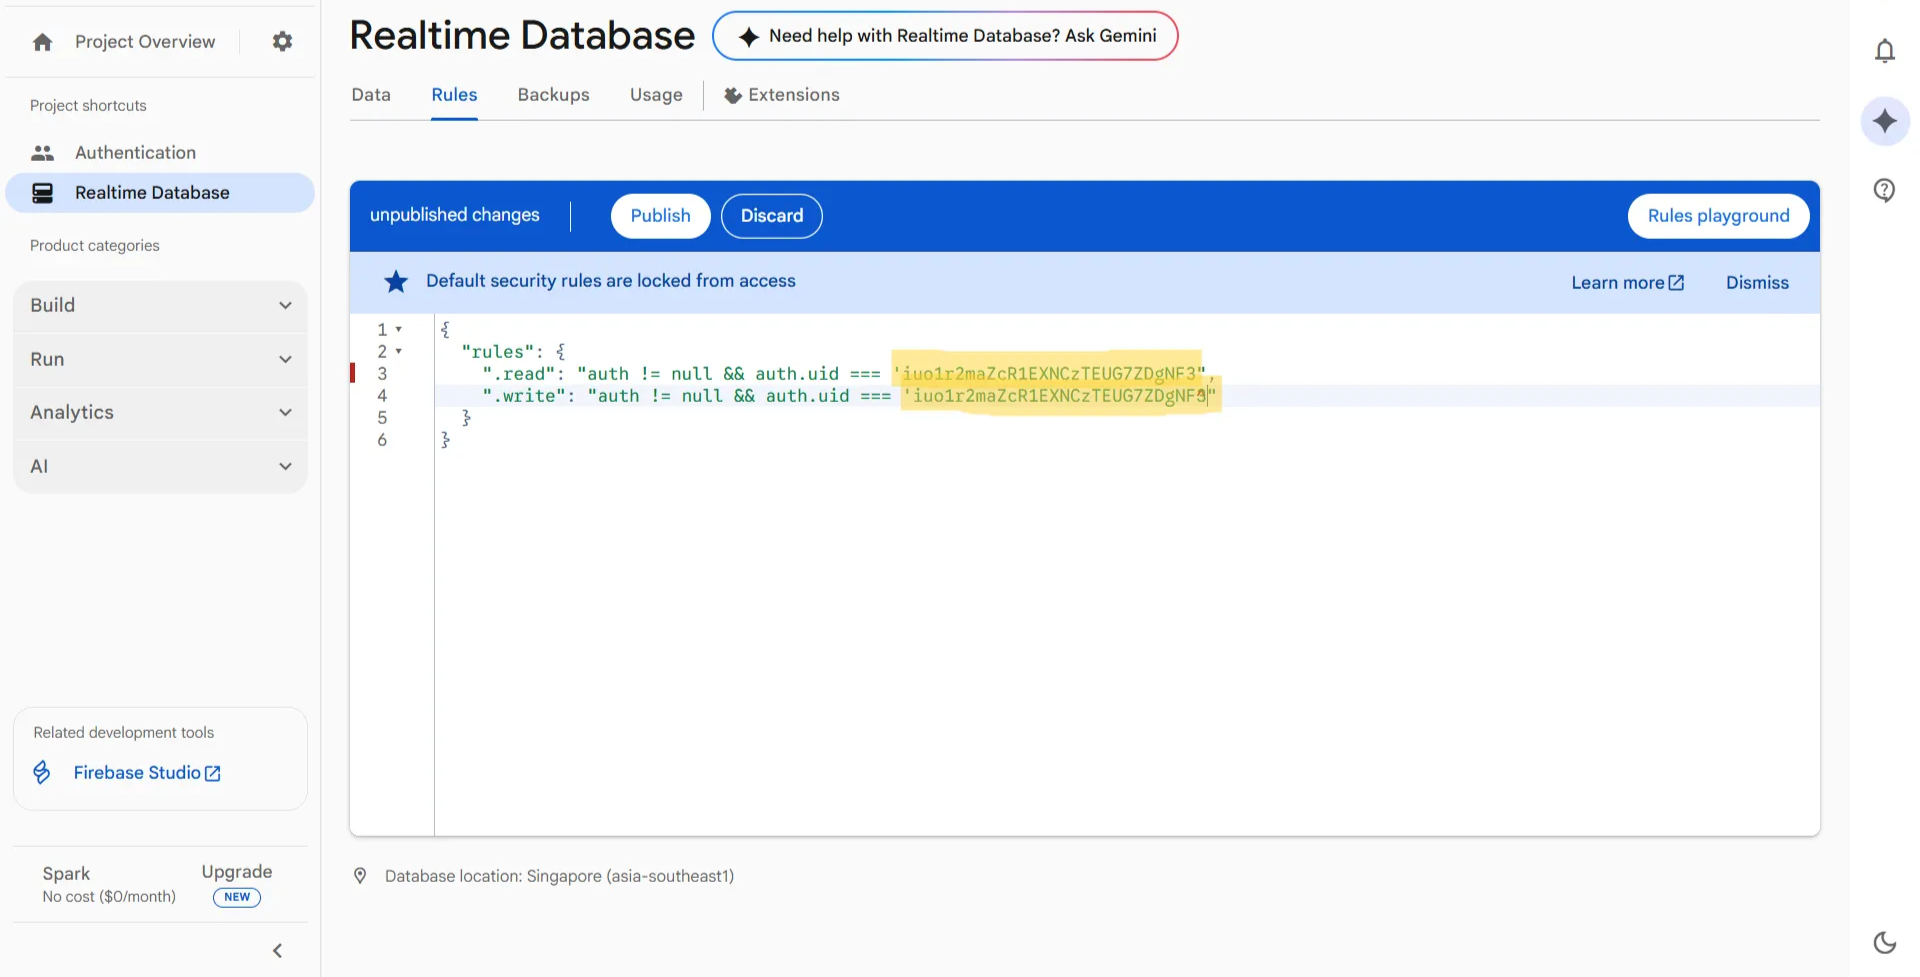
Task: Click the Project Overview home icon
Action: click(42, 42)
